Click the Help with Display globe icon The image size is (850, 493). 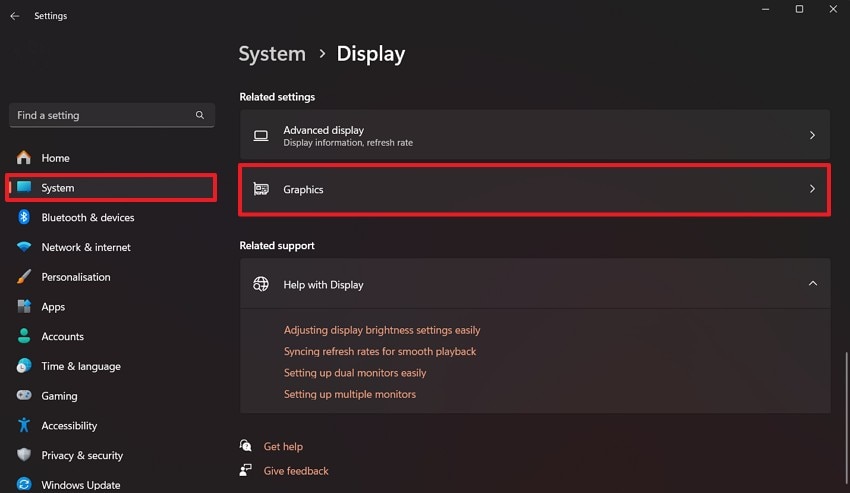pyautogui.click(x=261, y=284)
